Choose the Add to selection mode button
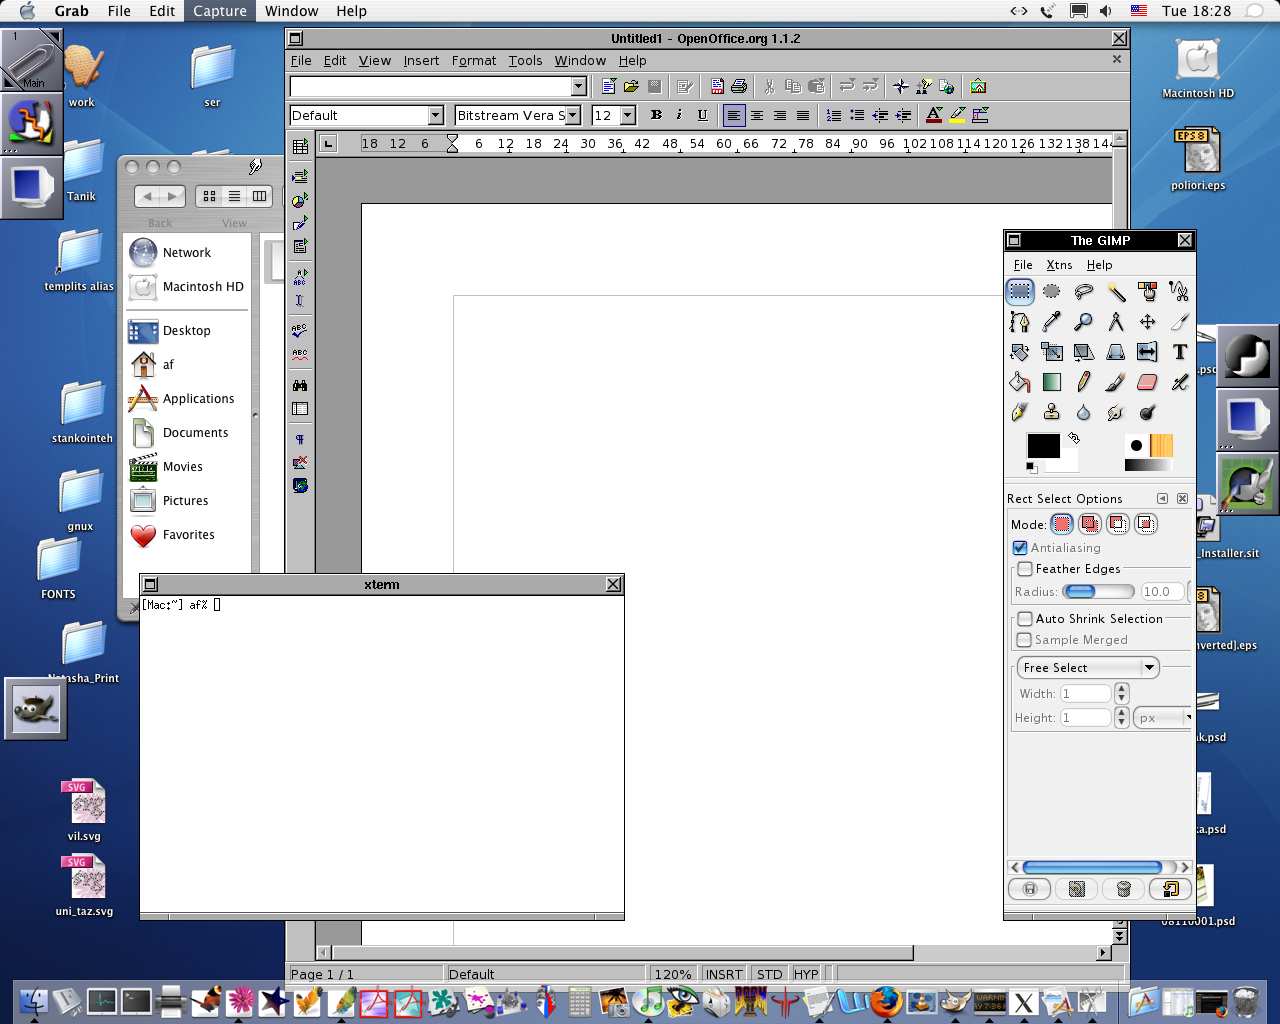This screenshot has width=1280, height=1024. (x=1090, y=524)
